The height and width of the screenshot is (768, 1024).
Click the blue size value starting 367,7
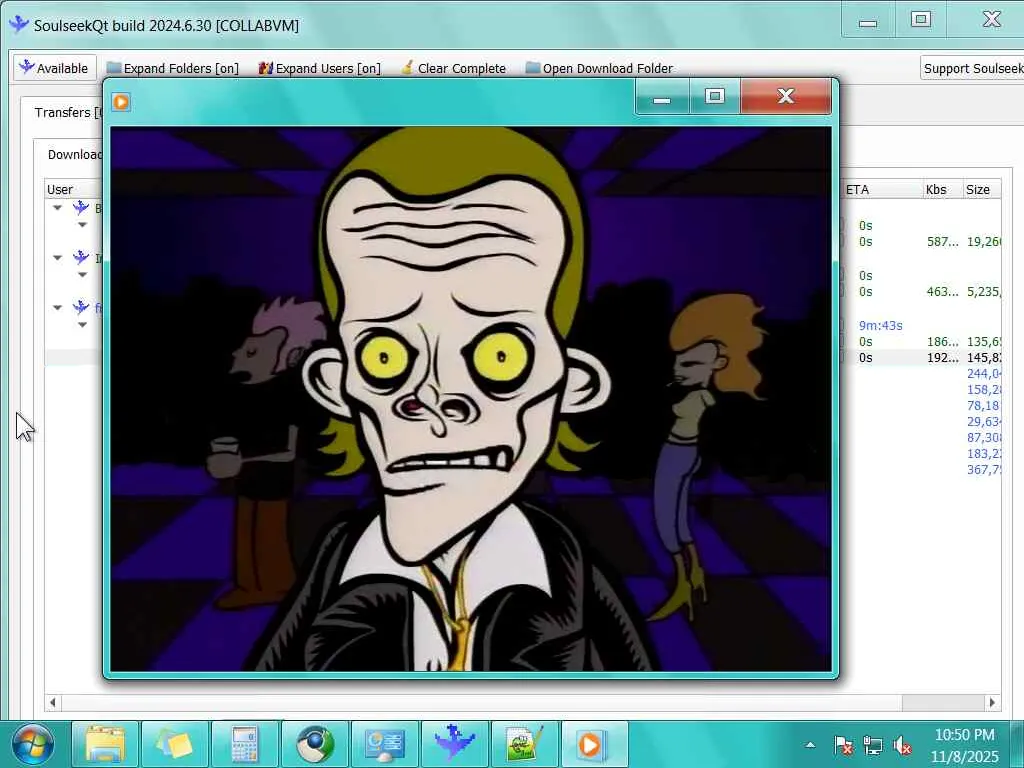[x=984, y=470]
